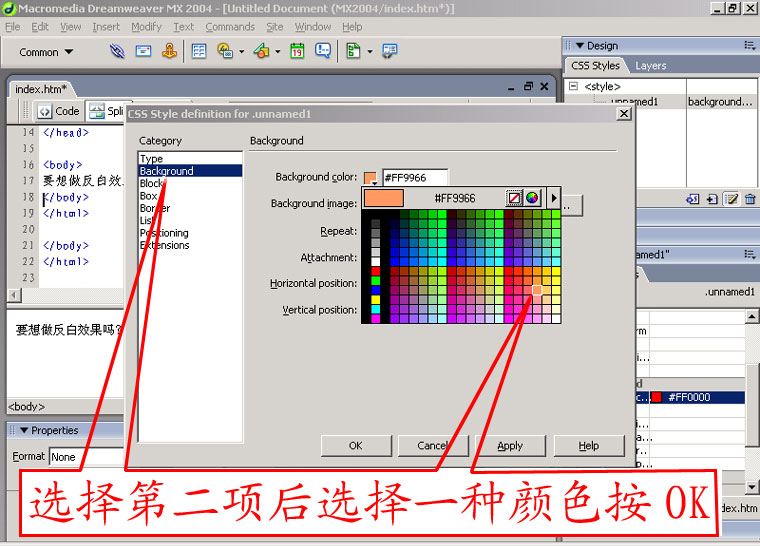Collapse the <style> tree node
This screenshot has width=760, height=546.
point(573,86)
